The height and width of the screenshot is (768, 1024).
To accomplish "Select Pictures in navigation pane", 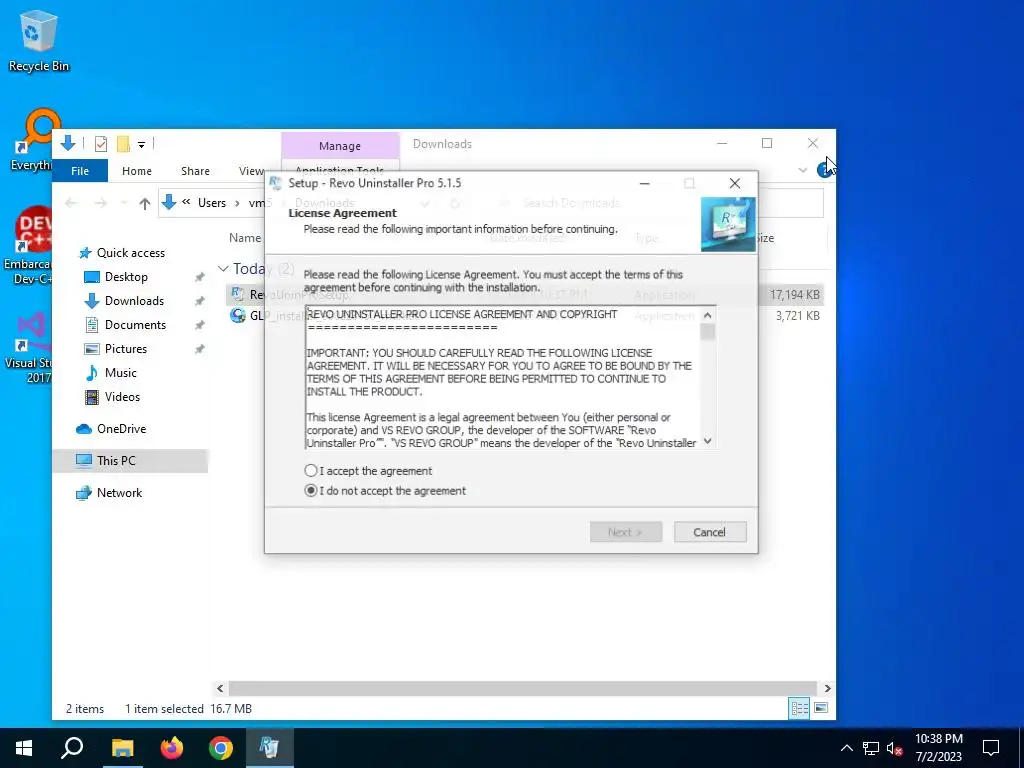I will pyautogui.click(x=125, y=349).
